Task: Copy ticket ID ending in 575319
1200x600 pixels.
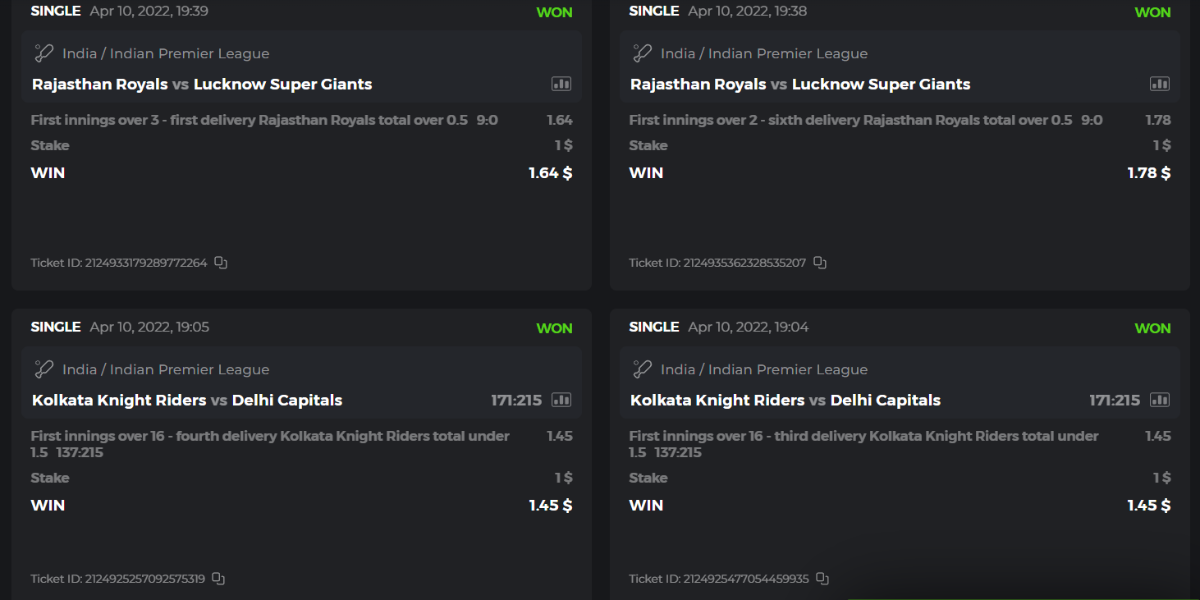Action: [x=219, y=579]
